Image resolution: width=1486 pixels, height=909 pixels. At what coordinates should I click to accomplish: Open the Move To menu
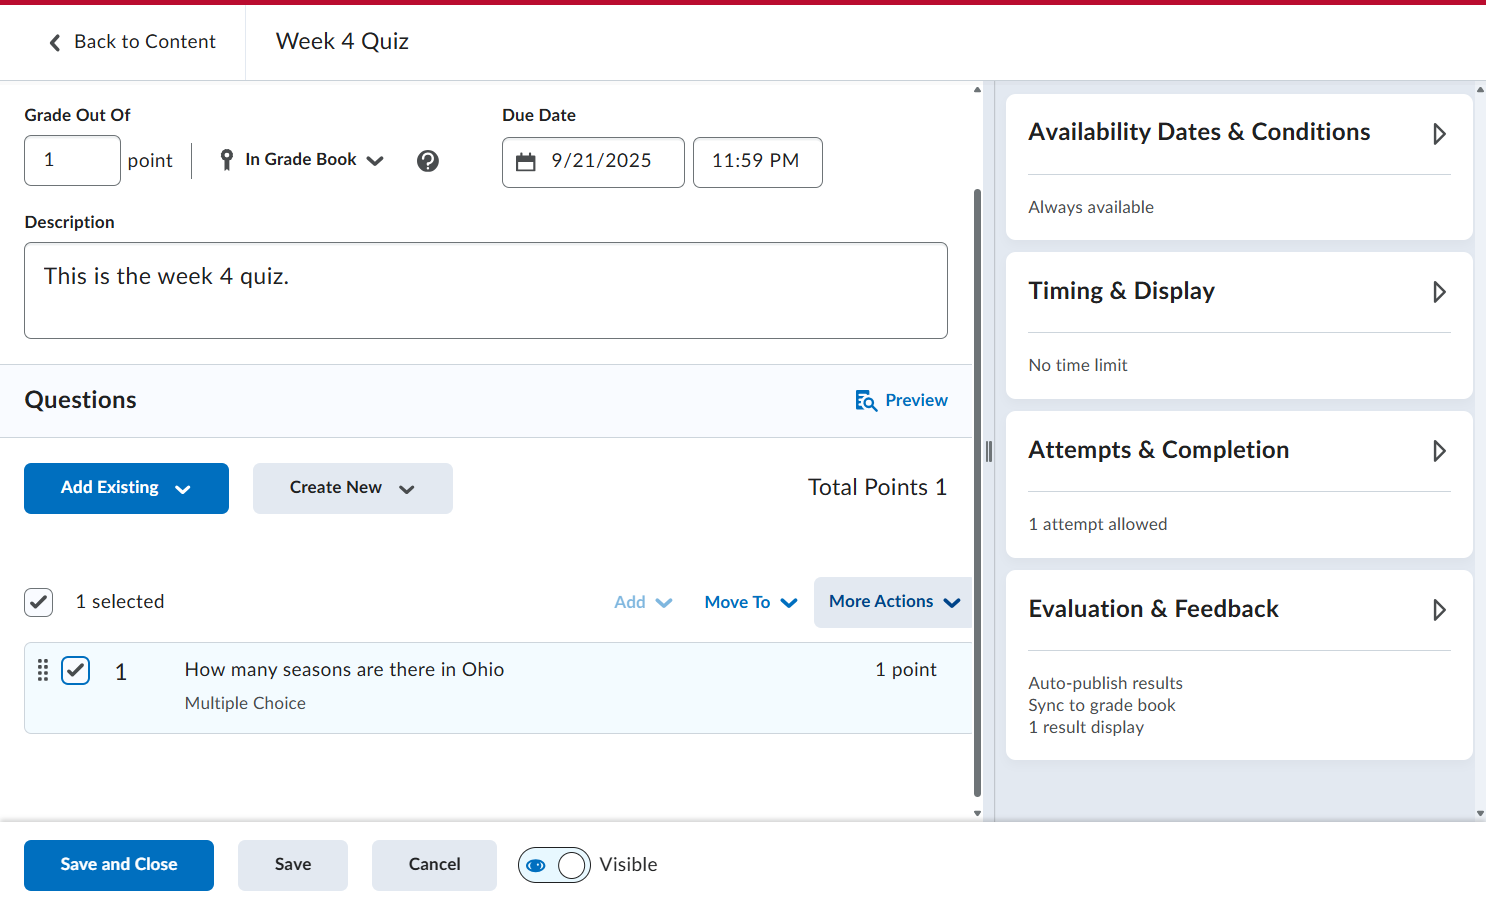(x=751, y=602)
